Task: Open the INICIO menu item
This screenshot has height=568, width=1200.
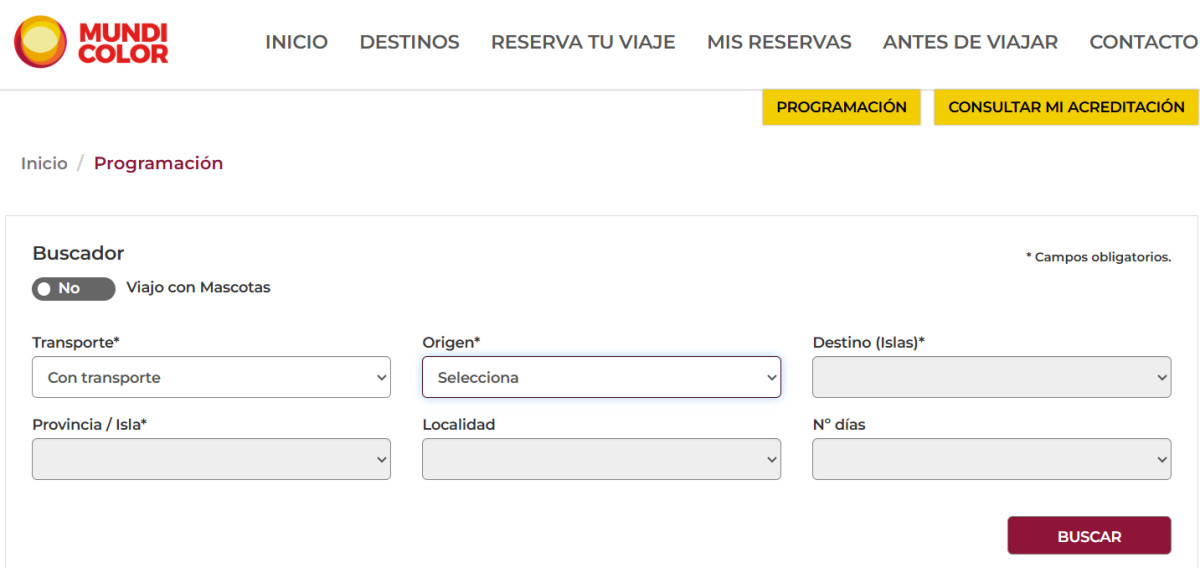Action: pos(296,42)
